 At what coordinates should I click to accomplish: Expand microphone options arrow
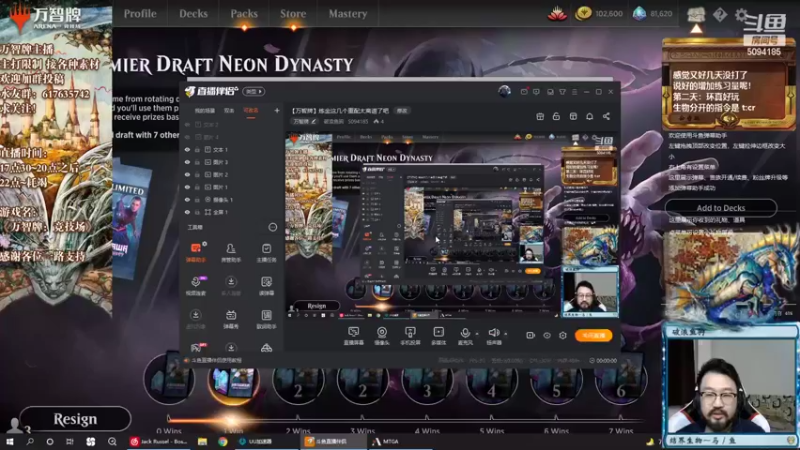click(477, 334)
